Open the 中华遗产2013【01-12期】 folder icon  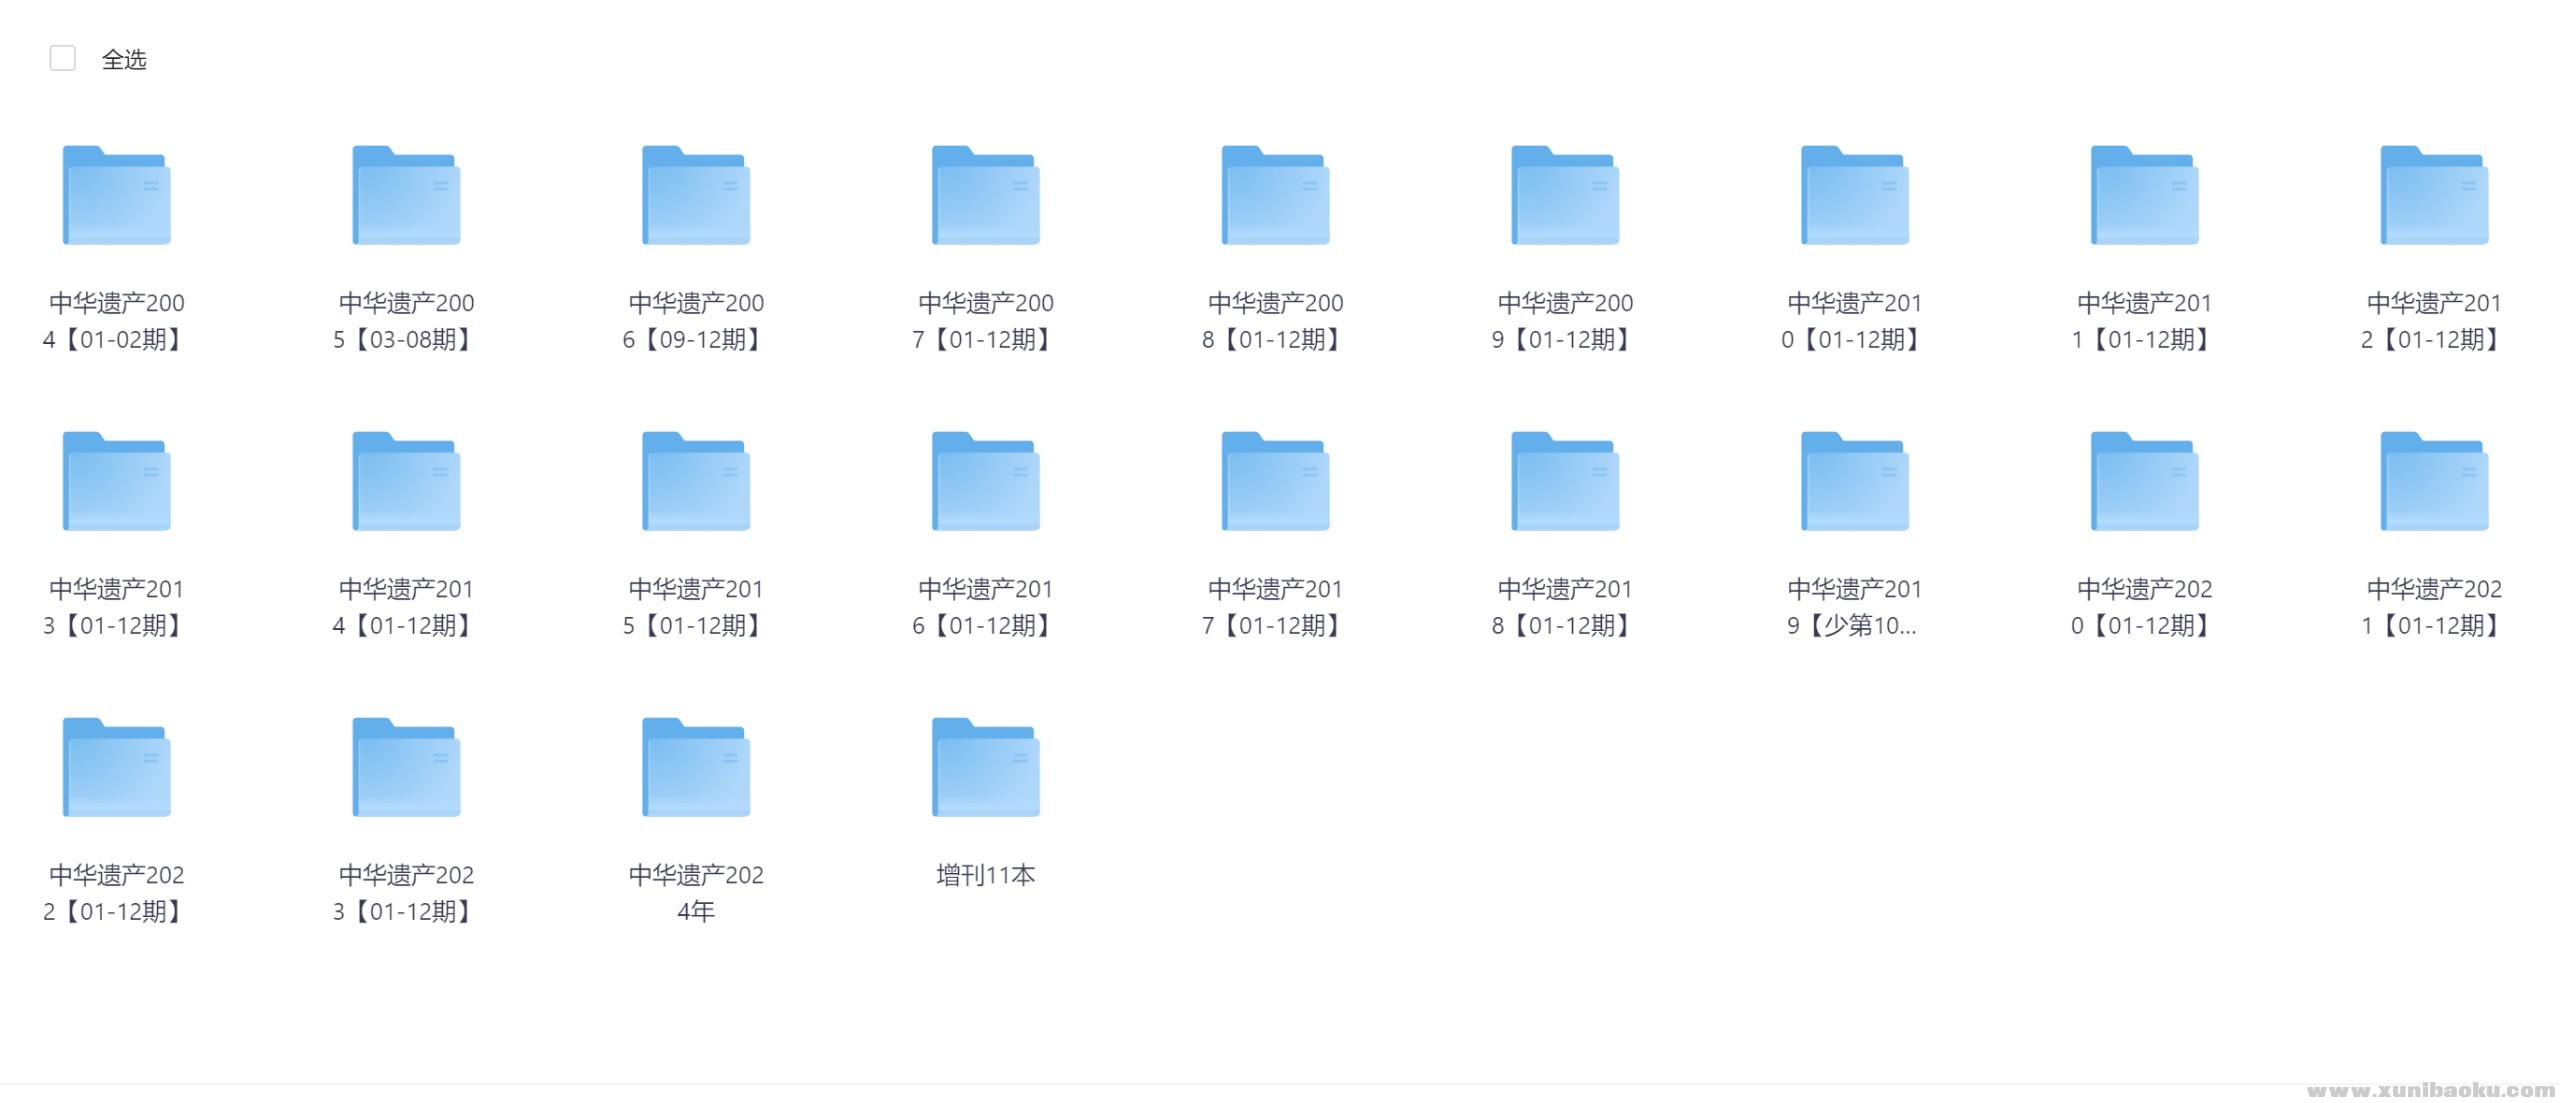pos(116,482)
